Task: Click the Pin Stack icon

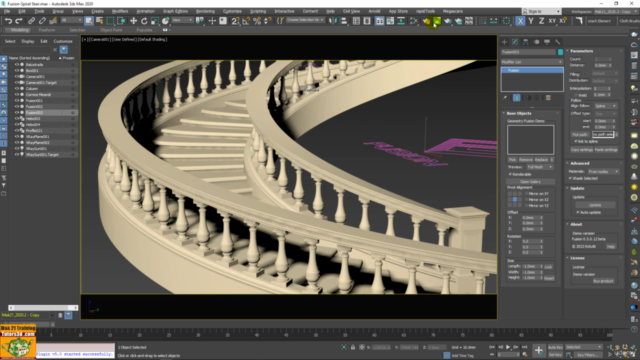Action: coord(505,98)
